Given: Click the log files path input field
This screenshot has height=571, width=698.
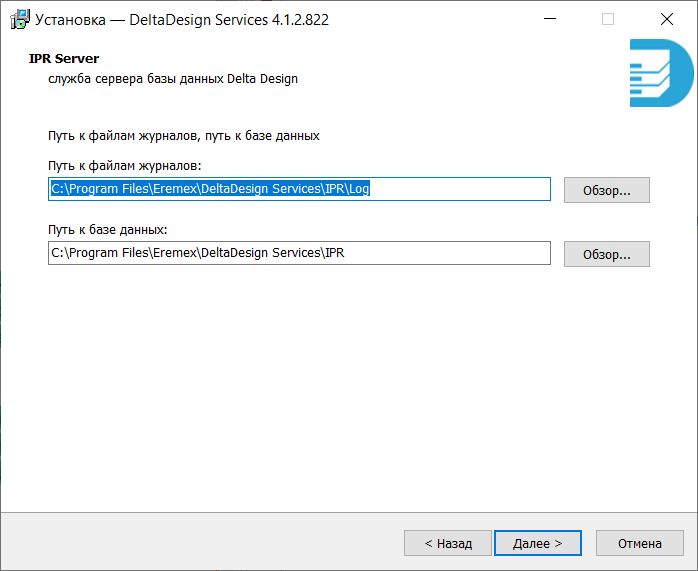Looking at the screenshot, I should pyautogui.click(x=299, y=189).
